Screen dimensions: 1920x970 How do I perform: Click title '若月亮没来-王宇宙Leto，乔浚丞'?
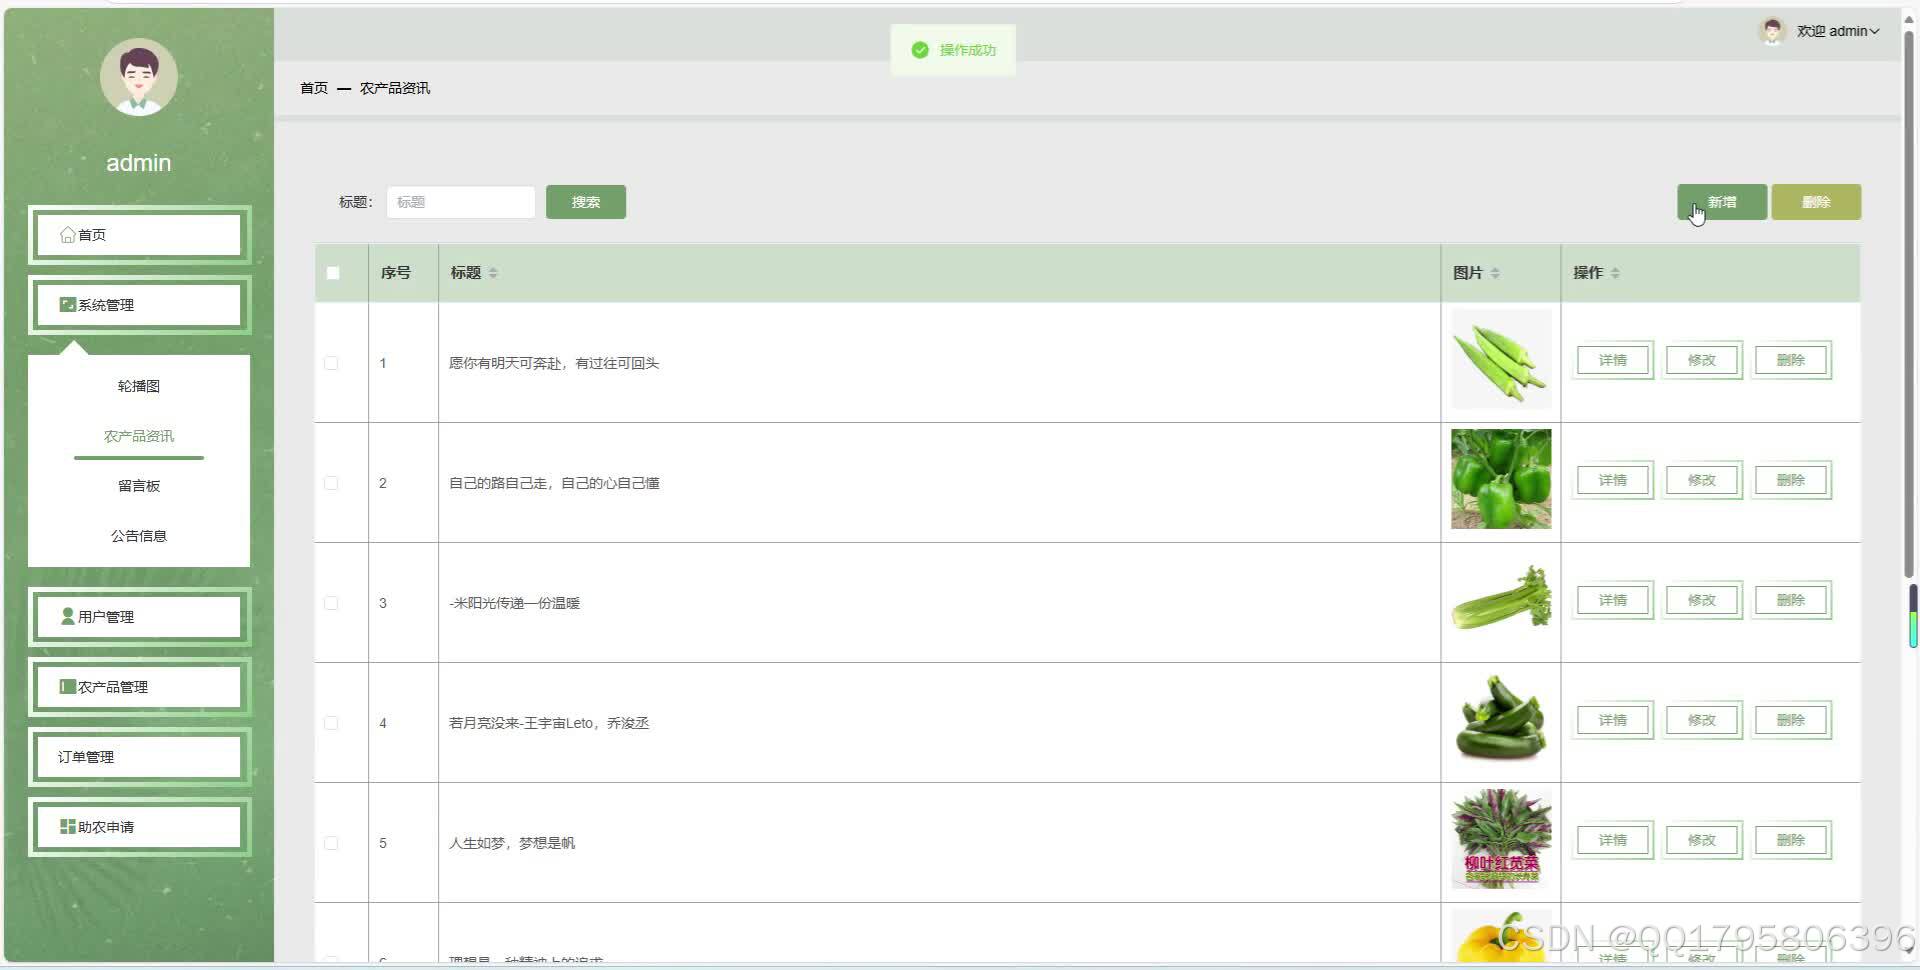tap(549, 723)
